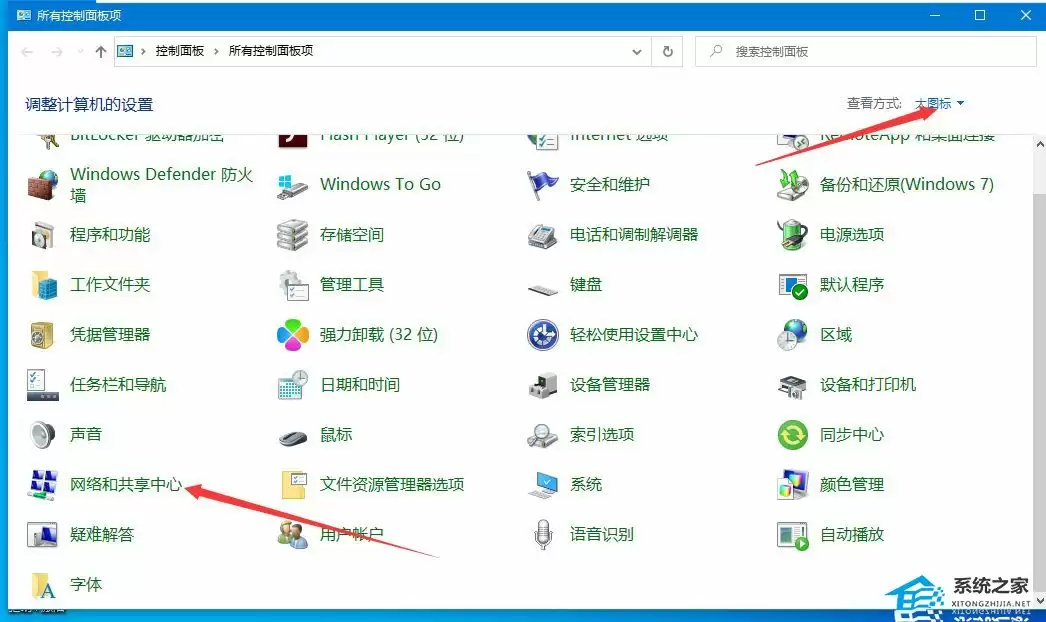Open the 文件资源管理器选项 link
1046x622 pixels.
(x=392, y=485)
